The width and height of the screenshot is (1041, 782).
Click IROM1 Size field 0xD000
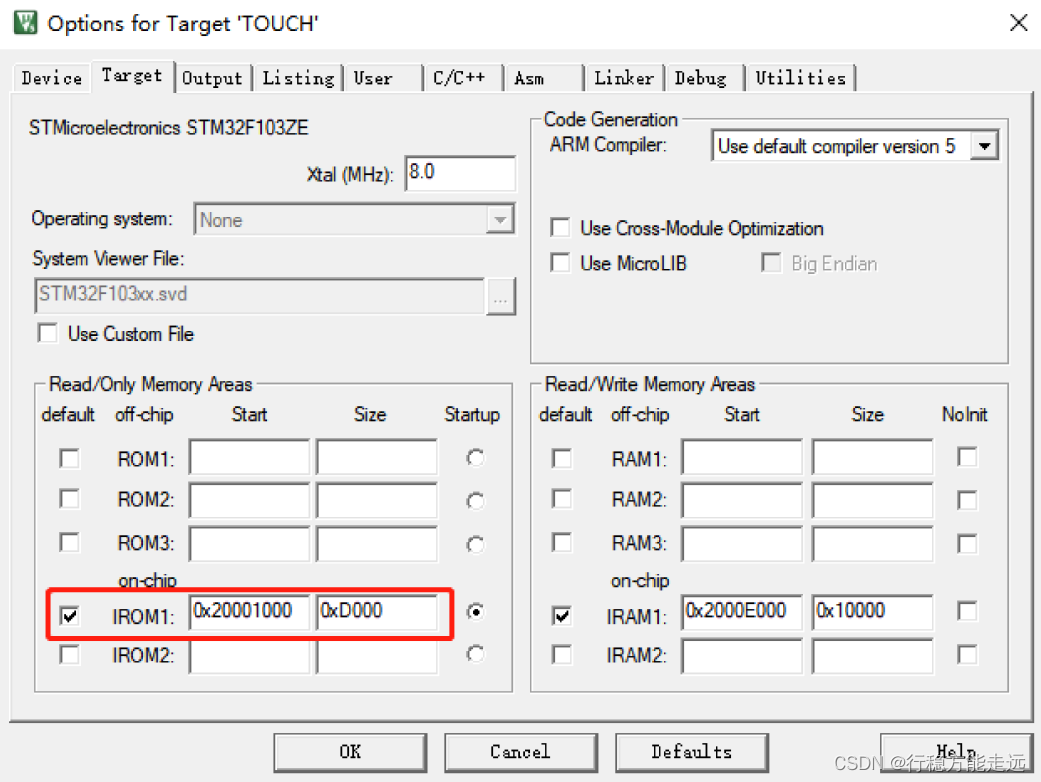(376, 612)
